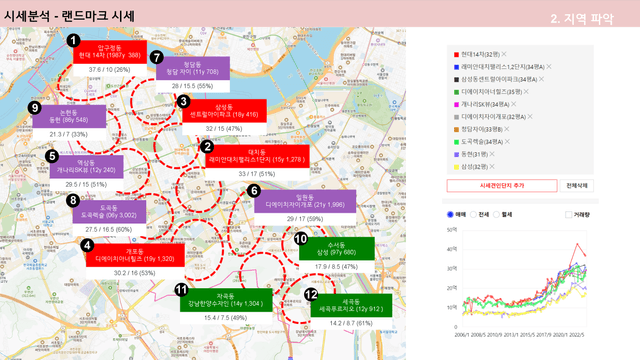Viewport: 640px width, 360px height.
Task: Delete 도곡렉슬(34평A) from the legend
Action: [x=507, y=141]
